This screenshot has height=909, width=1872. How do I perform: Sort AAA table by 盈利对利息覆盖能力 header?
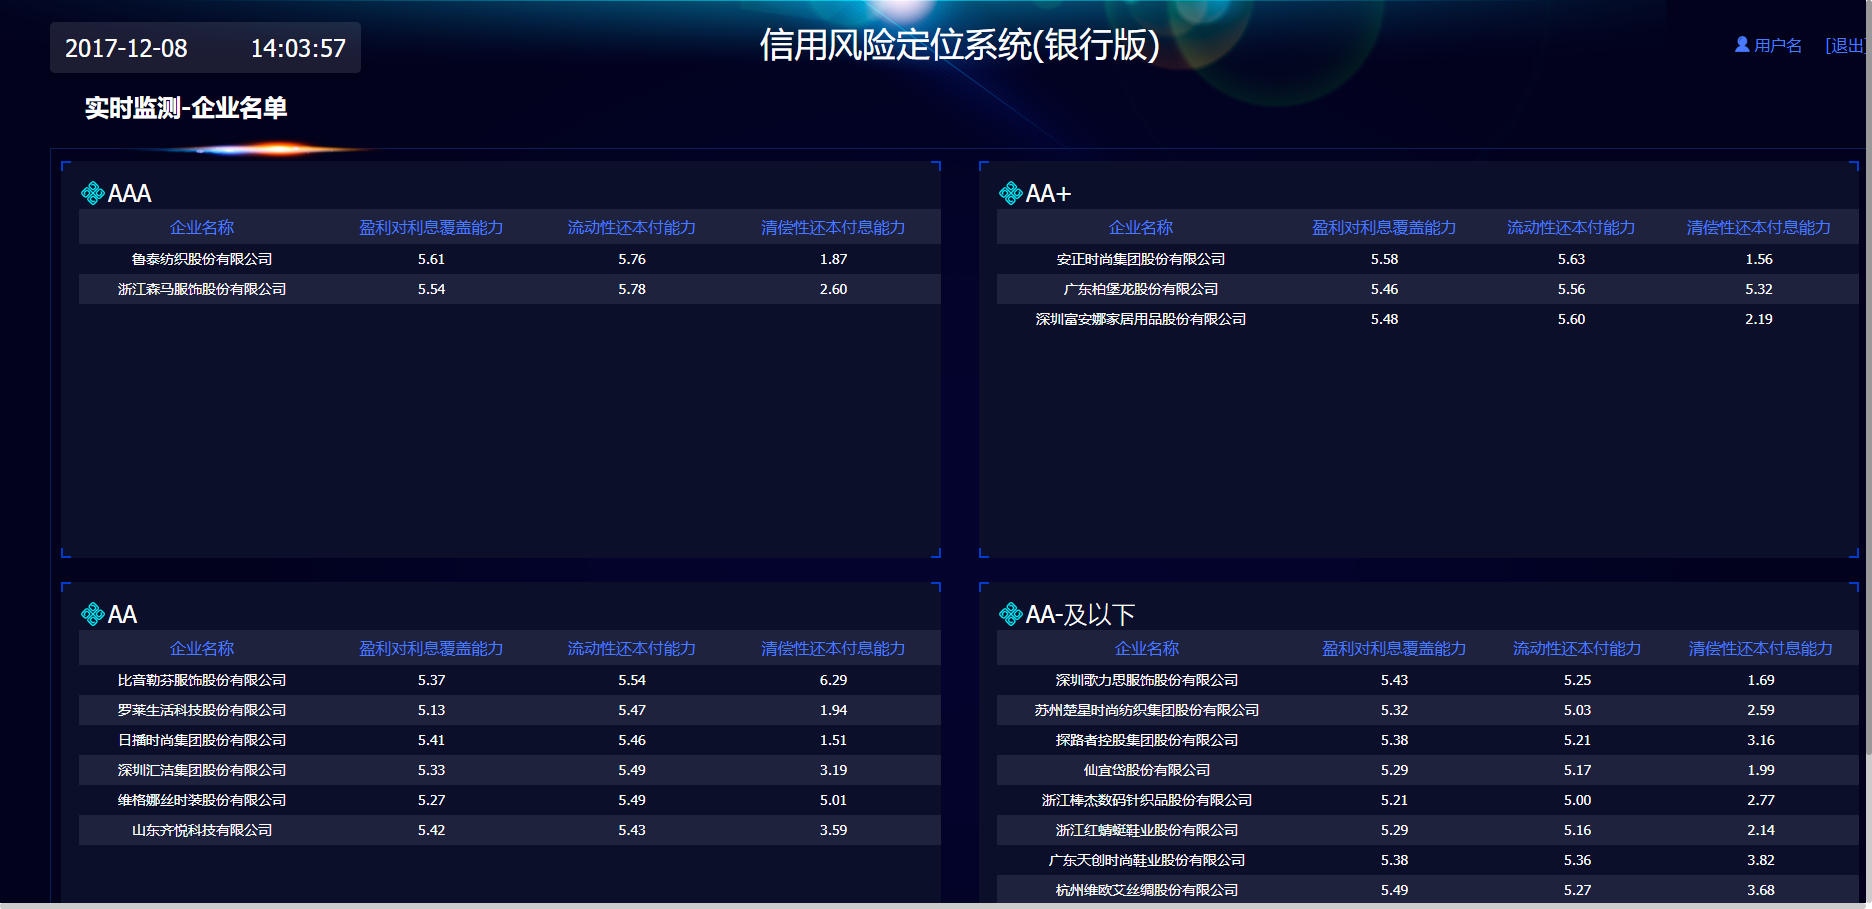click(x=431, y=228)
